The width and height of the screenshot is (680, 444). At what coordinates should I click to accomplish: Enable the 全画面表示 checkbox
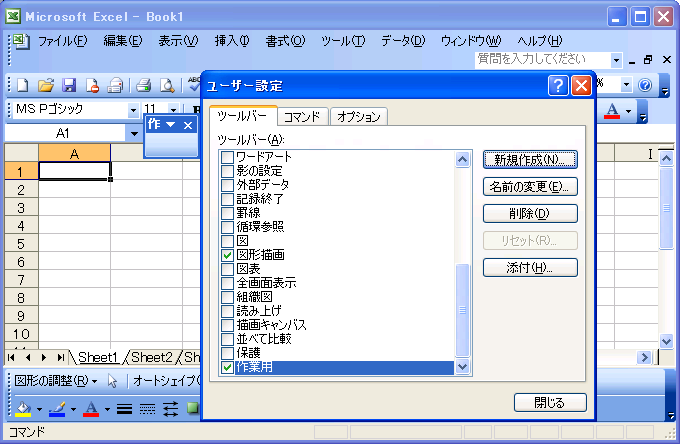click(x=227, y=283)
